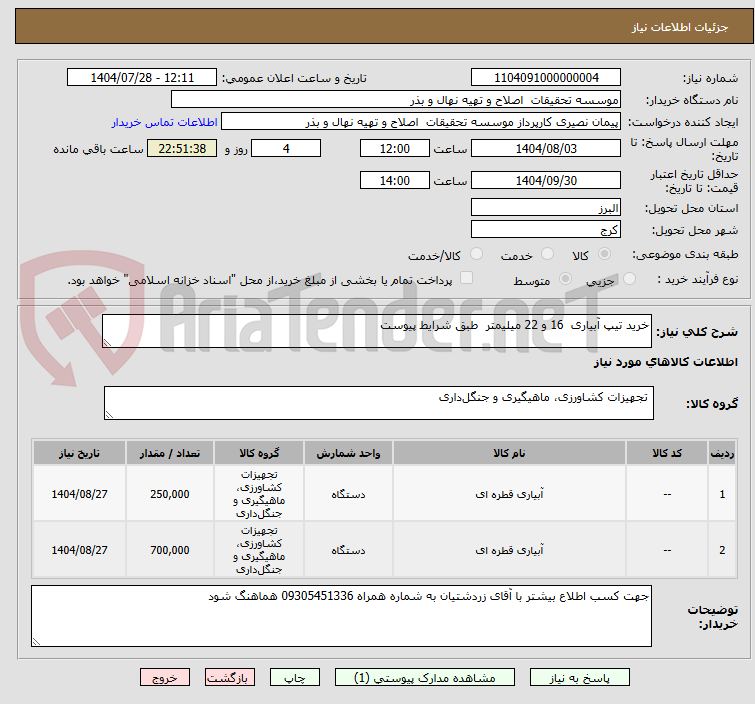Image resolution: width=755 pixels, height=704 pixels.
Task: Click the خروج exit button
Action: (x=165, y=677)
